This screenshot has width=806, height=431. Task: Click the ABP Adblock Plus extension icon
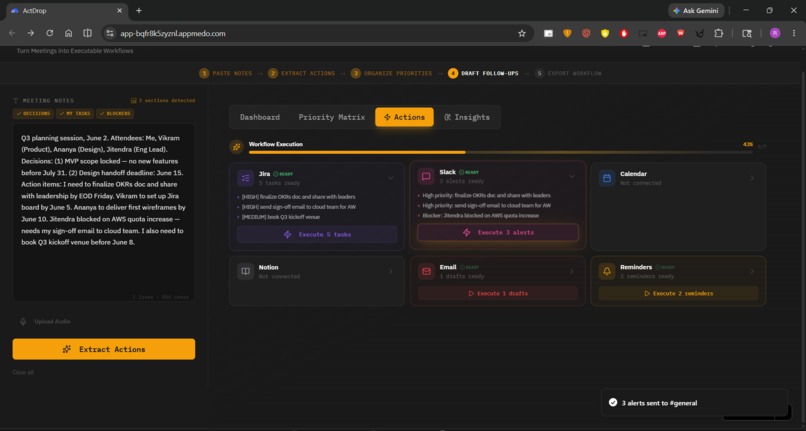(662, 33)
